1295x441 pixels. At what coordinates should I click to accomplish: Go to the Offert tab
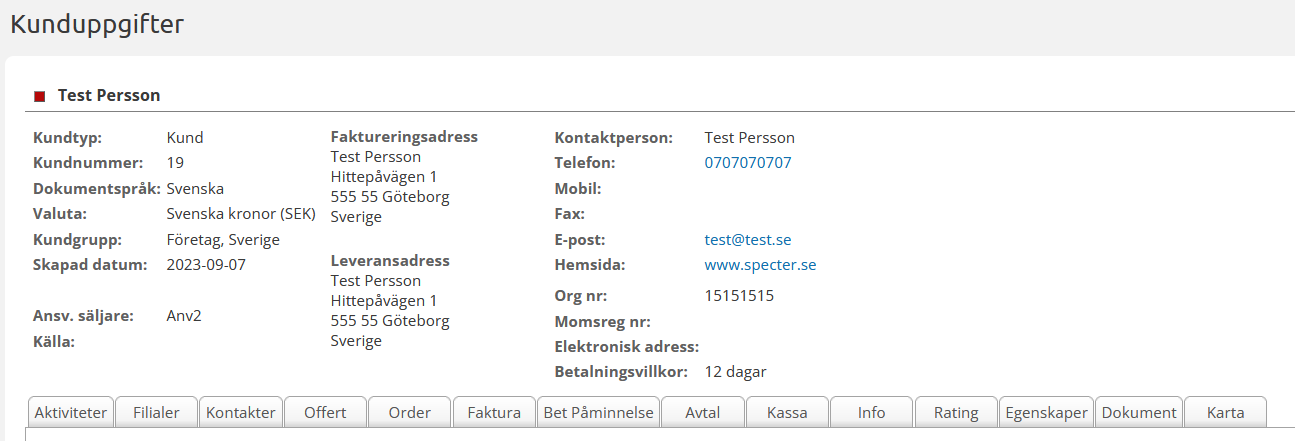pos(325,413)
